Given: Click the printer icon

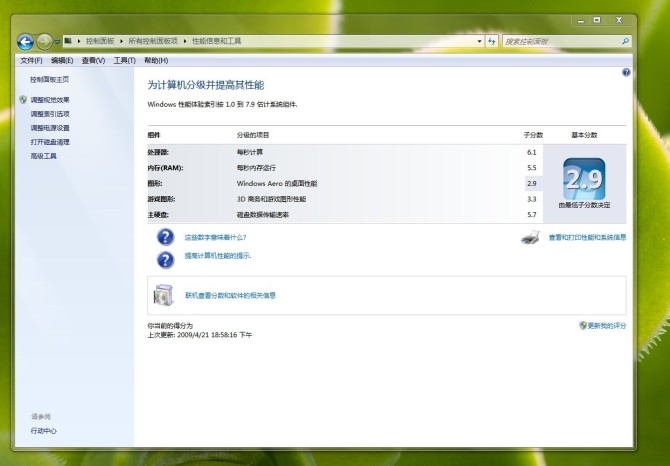Looking at the screenshot, I should pyautogui.click(x=530, y=237).
